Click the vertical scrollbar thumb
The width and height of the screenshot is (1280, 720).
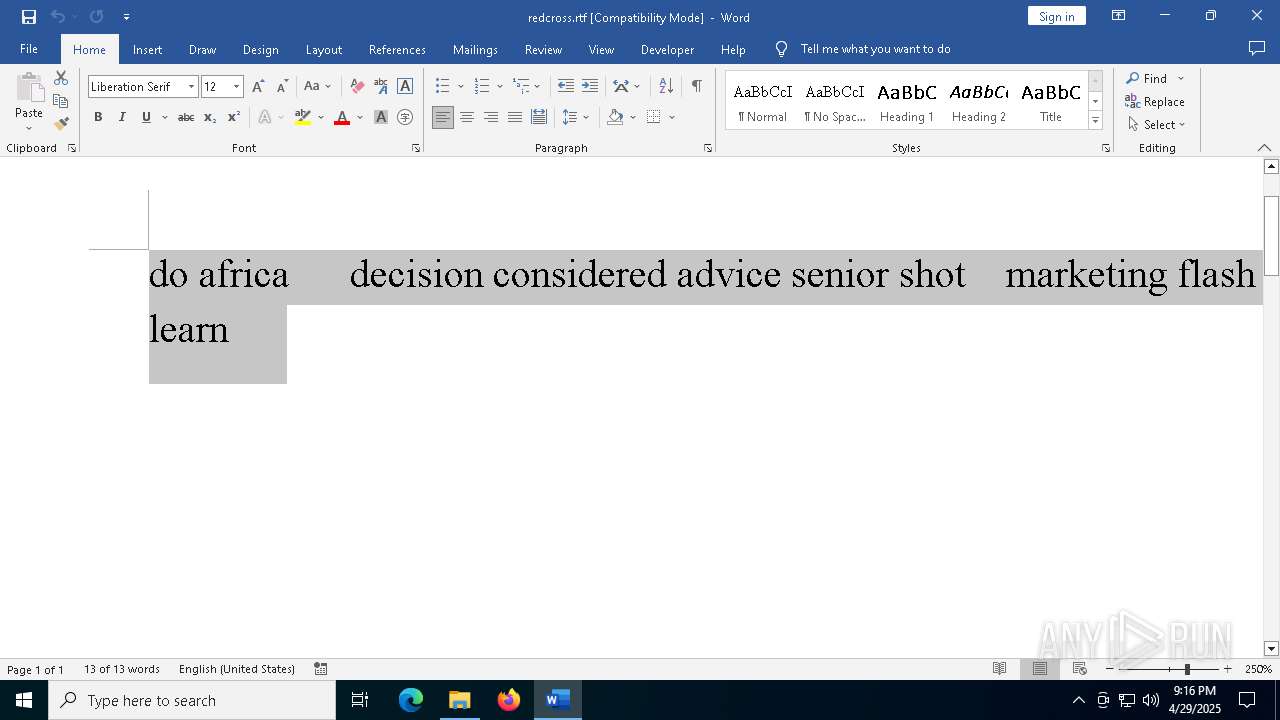[x=1271, y=236]
